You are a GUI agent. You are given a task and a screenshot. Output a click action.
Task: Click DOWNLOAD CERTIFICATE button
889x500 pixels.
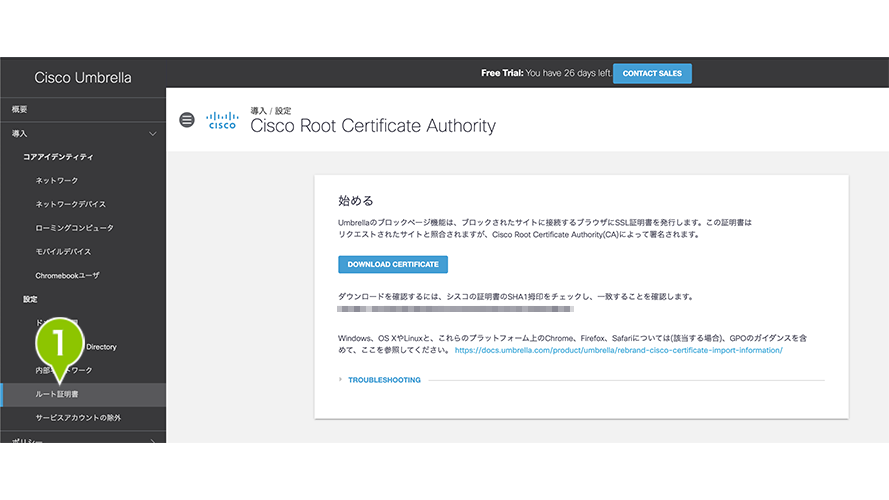coord(393,264)
